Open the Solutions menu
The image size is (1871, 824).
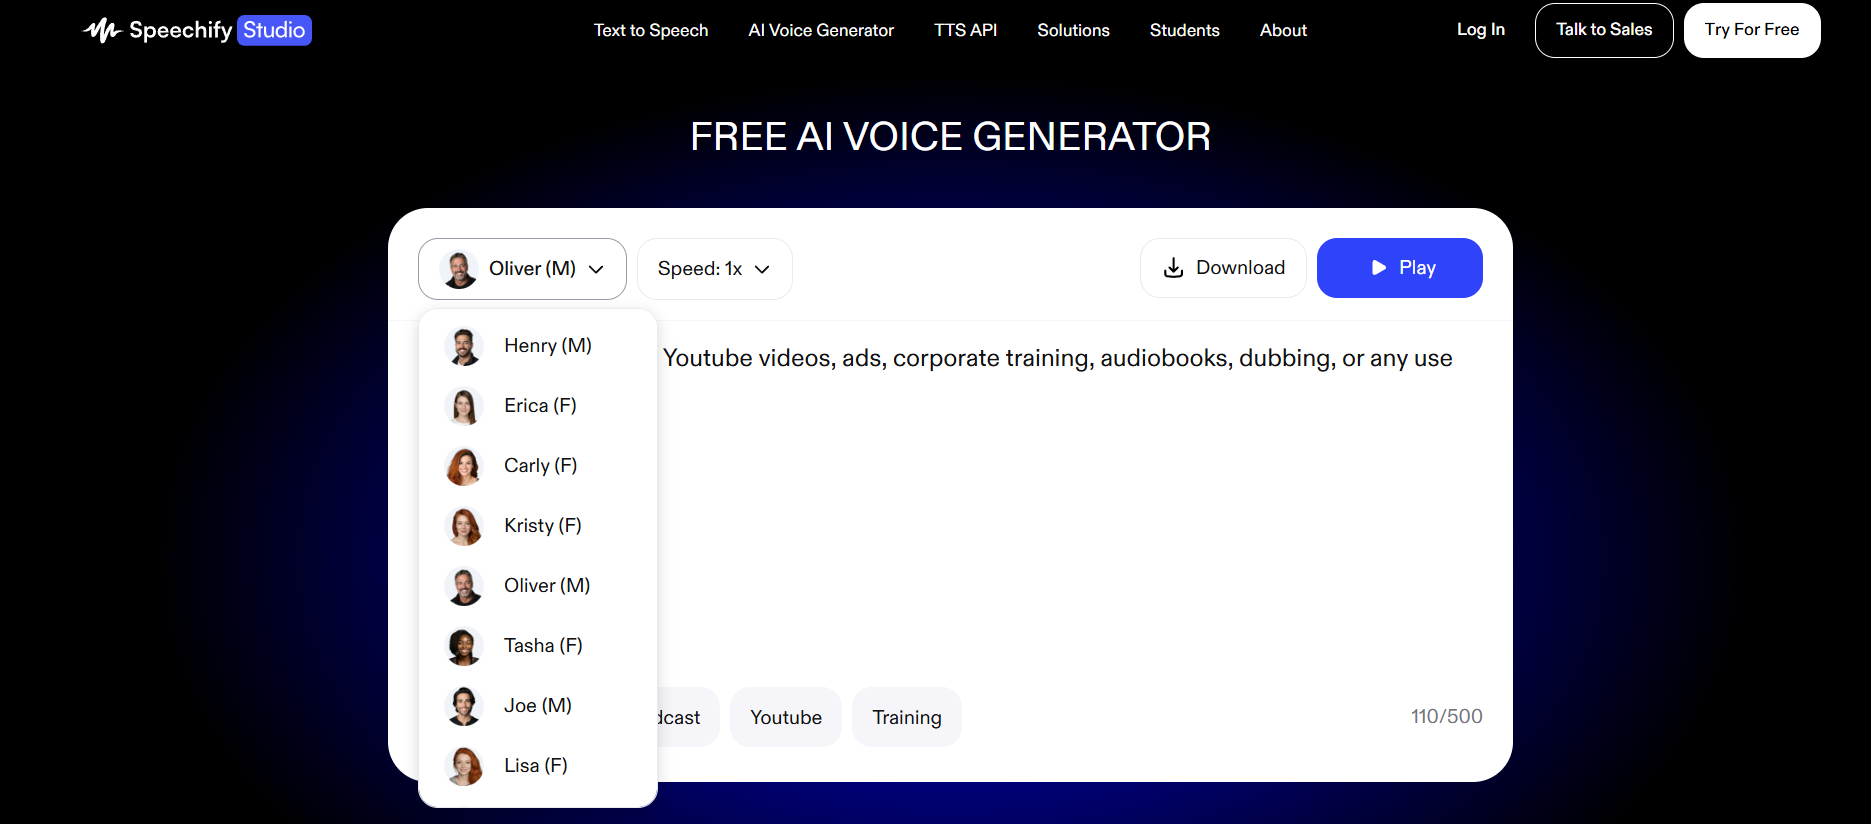[1073, 30]
